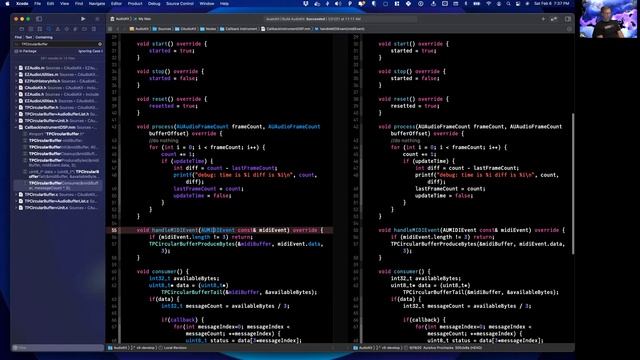The width and height of the screenshot is (640, 360).
Task: Open the Debug menu
Action: [x=154, y=4]
